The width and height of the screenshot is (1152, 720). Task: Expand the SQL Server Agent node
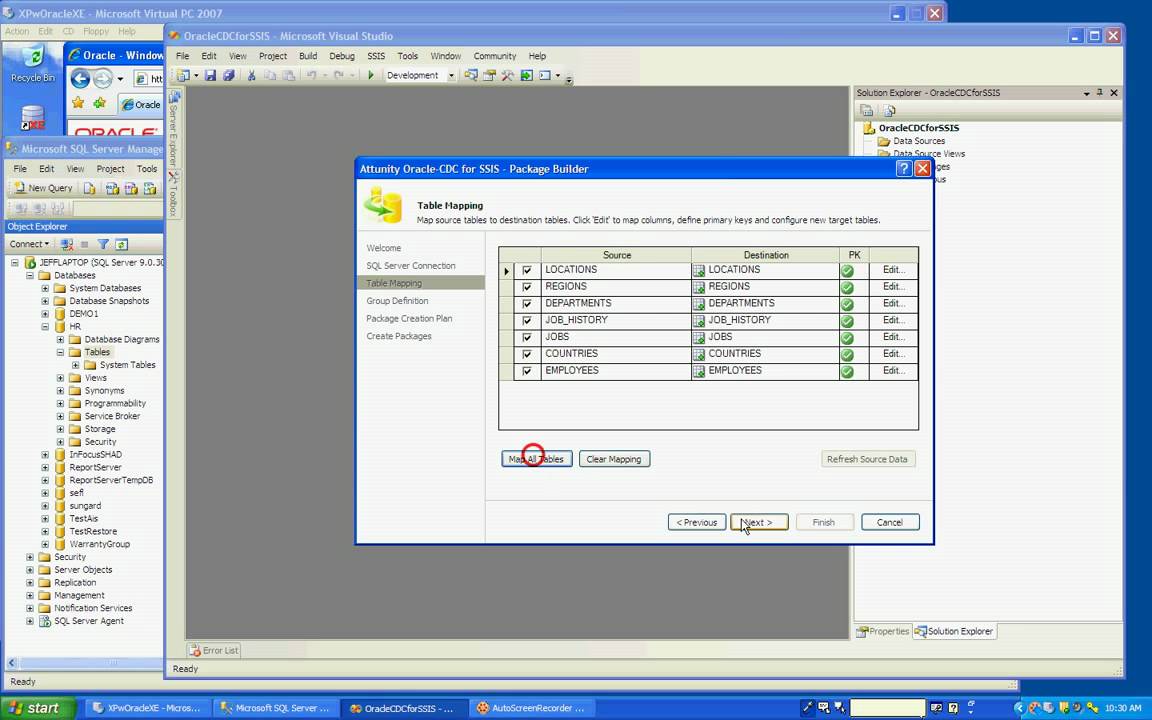click(x=29, y=622)
